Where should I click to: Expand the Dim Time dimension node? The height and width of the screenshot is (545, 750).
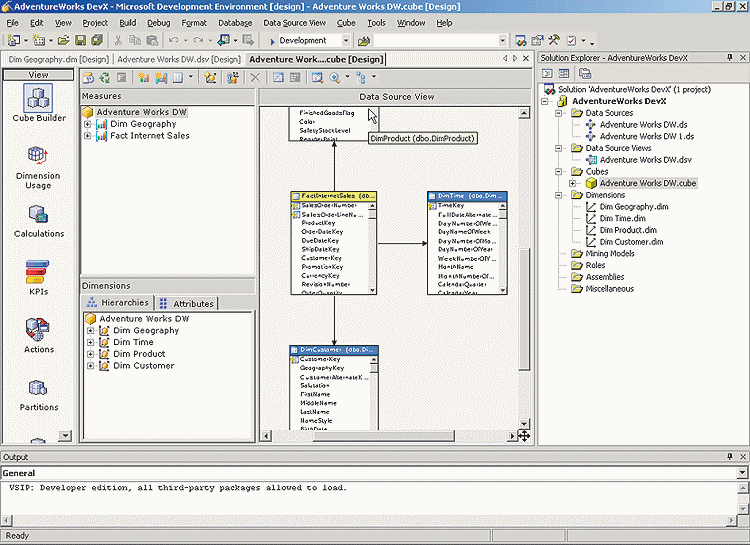click(x=90, y=343)
